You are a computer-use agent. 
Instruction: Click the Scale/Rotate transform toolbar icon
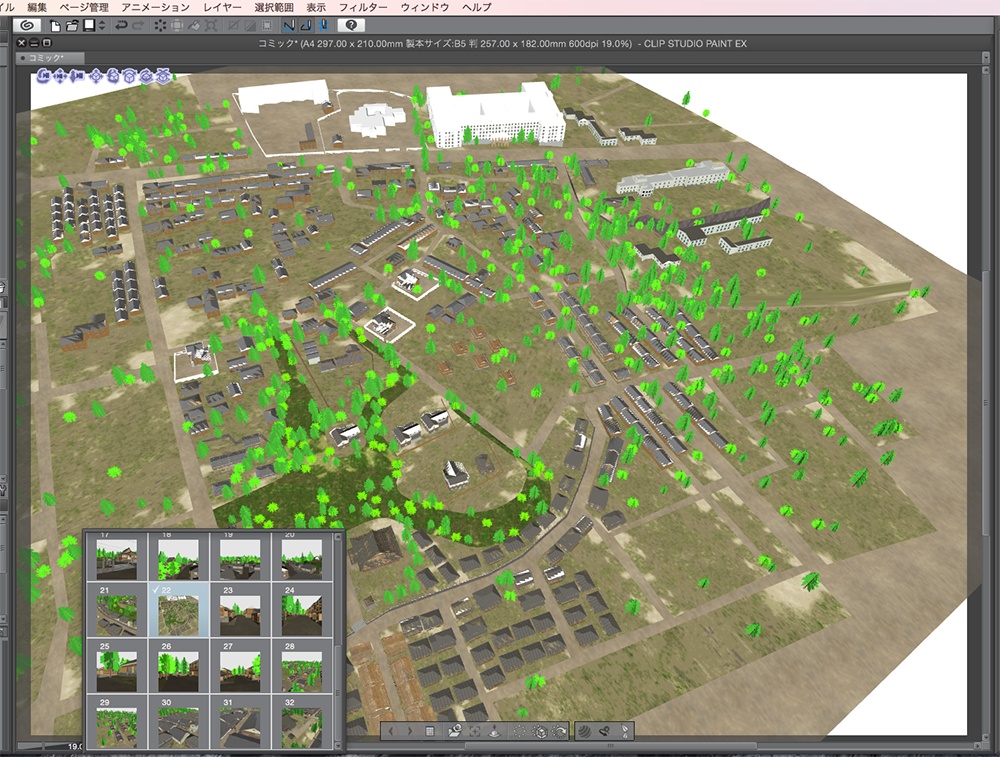(x=211, y=26)
